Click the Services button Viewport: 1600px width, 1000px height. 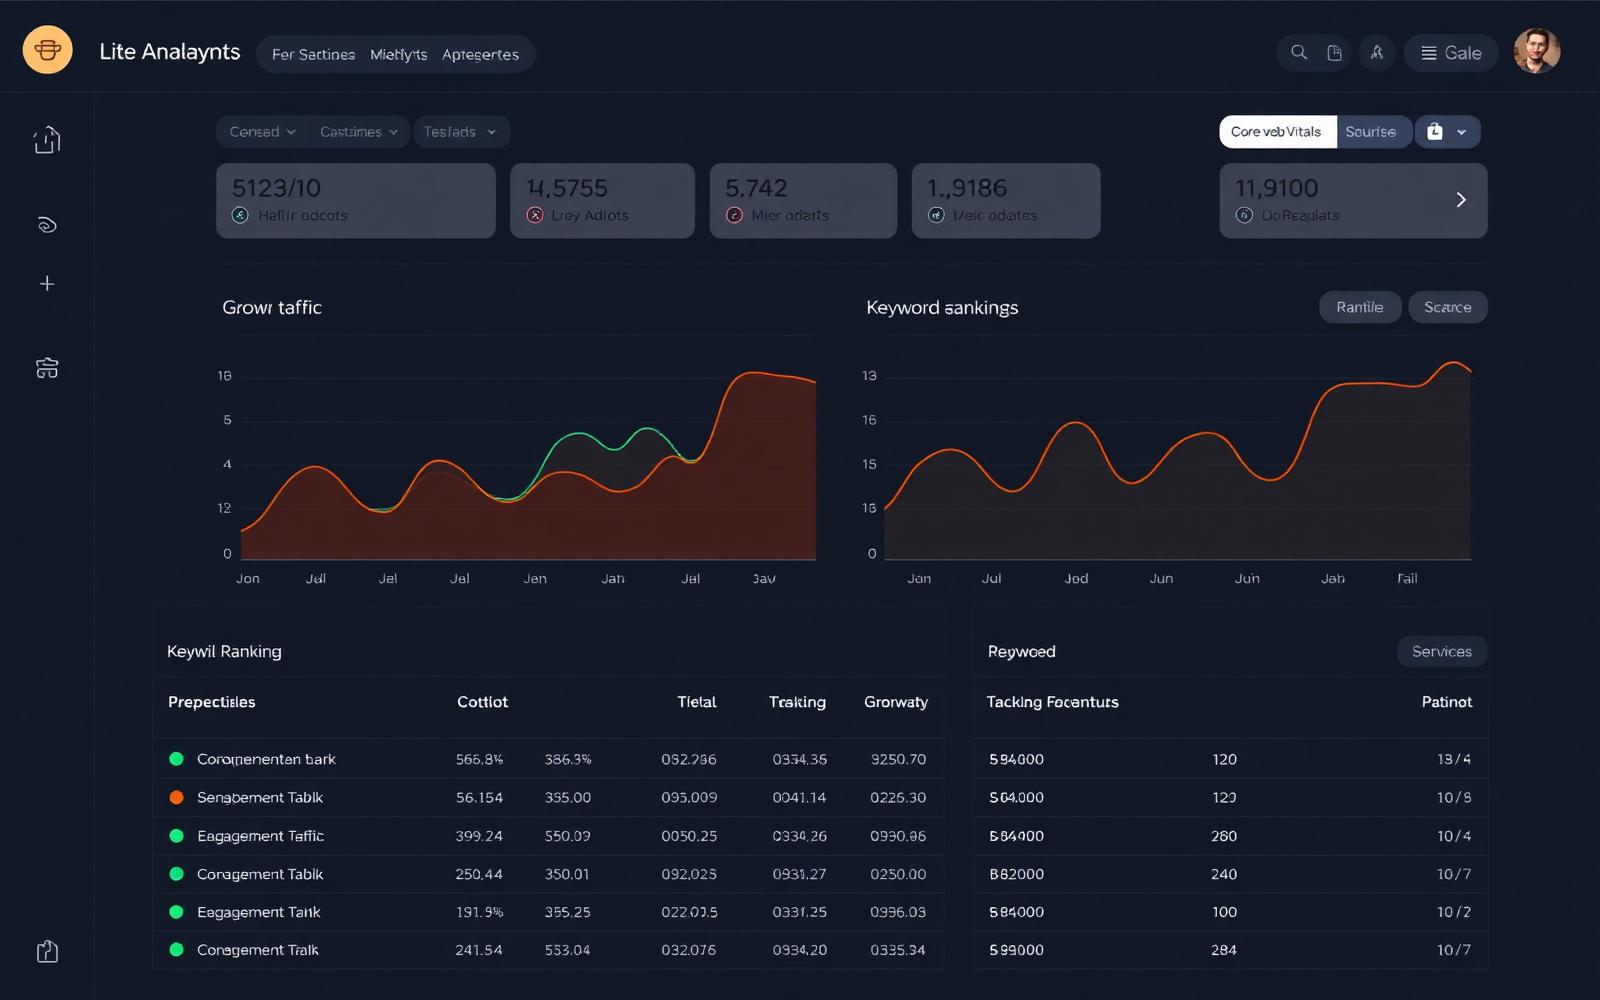click(1442, 651)
